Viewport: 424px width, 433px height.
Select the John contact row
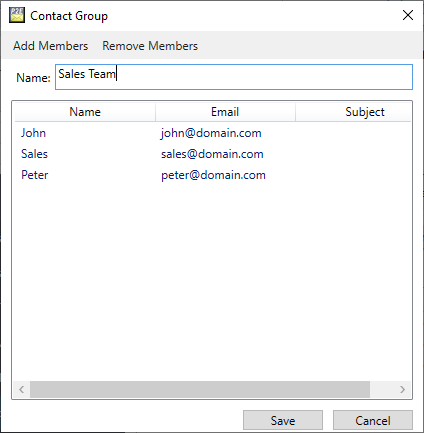point(213,133)
